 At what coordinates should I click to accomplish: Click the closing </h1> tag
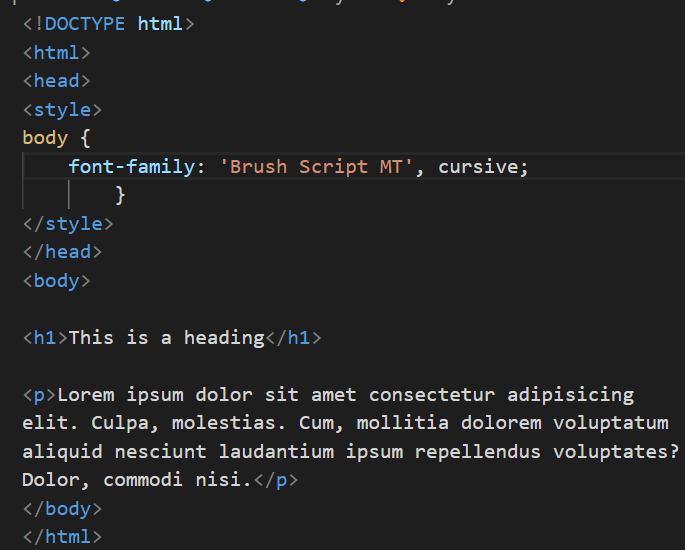coord(293,338)
